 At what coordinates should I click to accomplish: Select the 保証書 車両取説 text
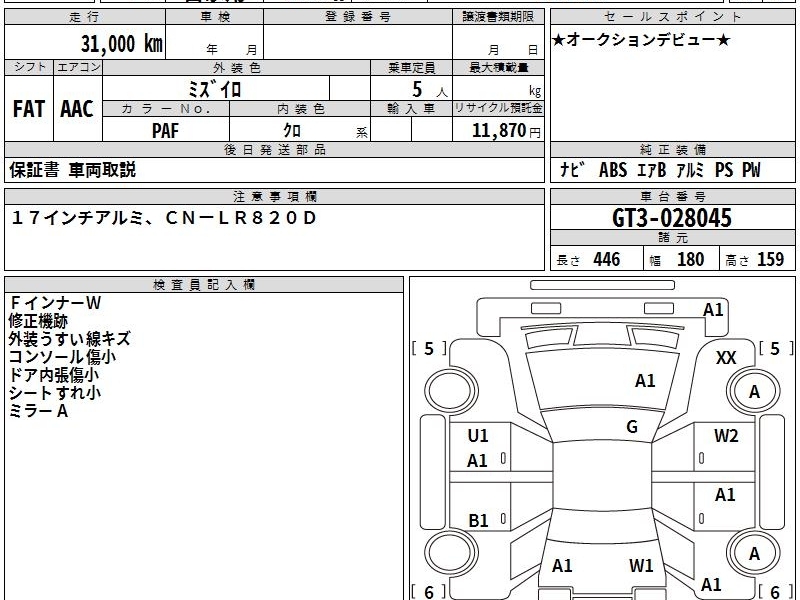click(72, 170)
